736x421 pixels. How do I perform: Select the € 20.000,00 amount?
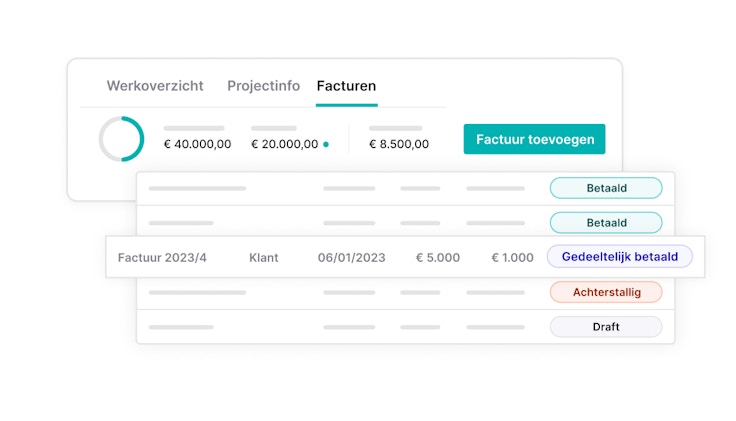click(283, 144)
